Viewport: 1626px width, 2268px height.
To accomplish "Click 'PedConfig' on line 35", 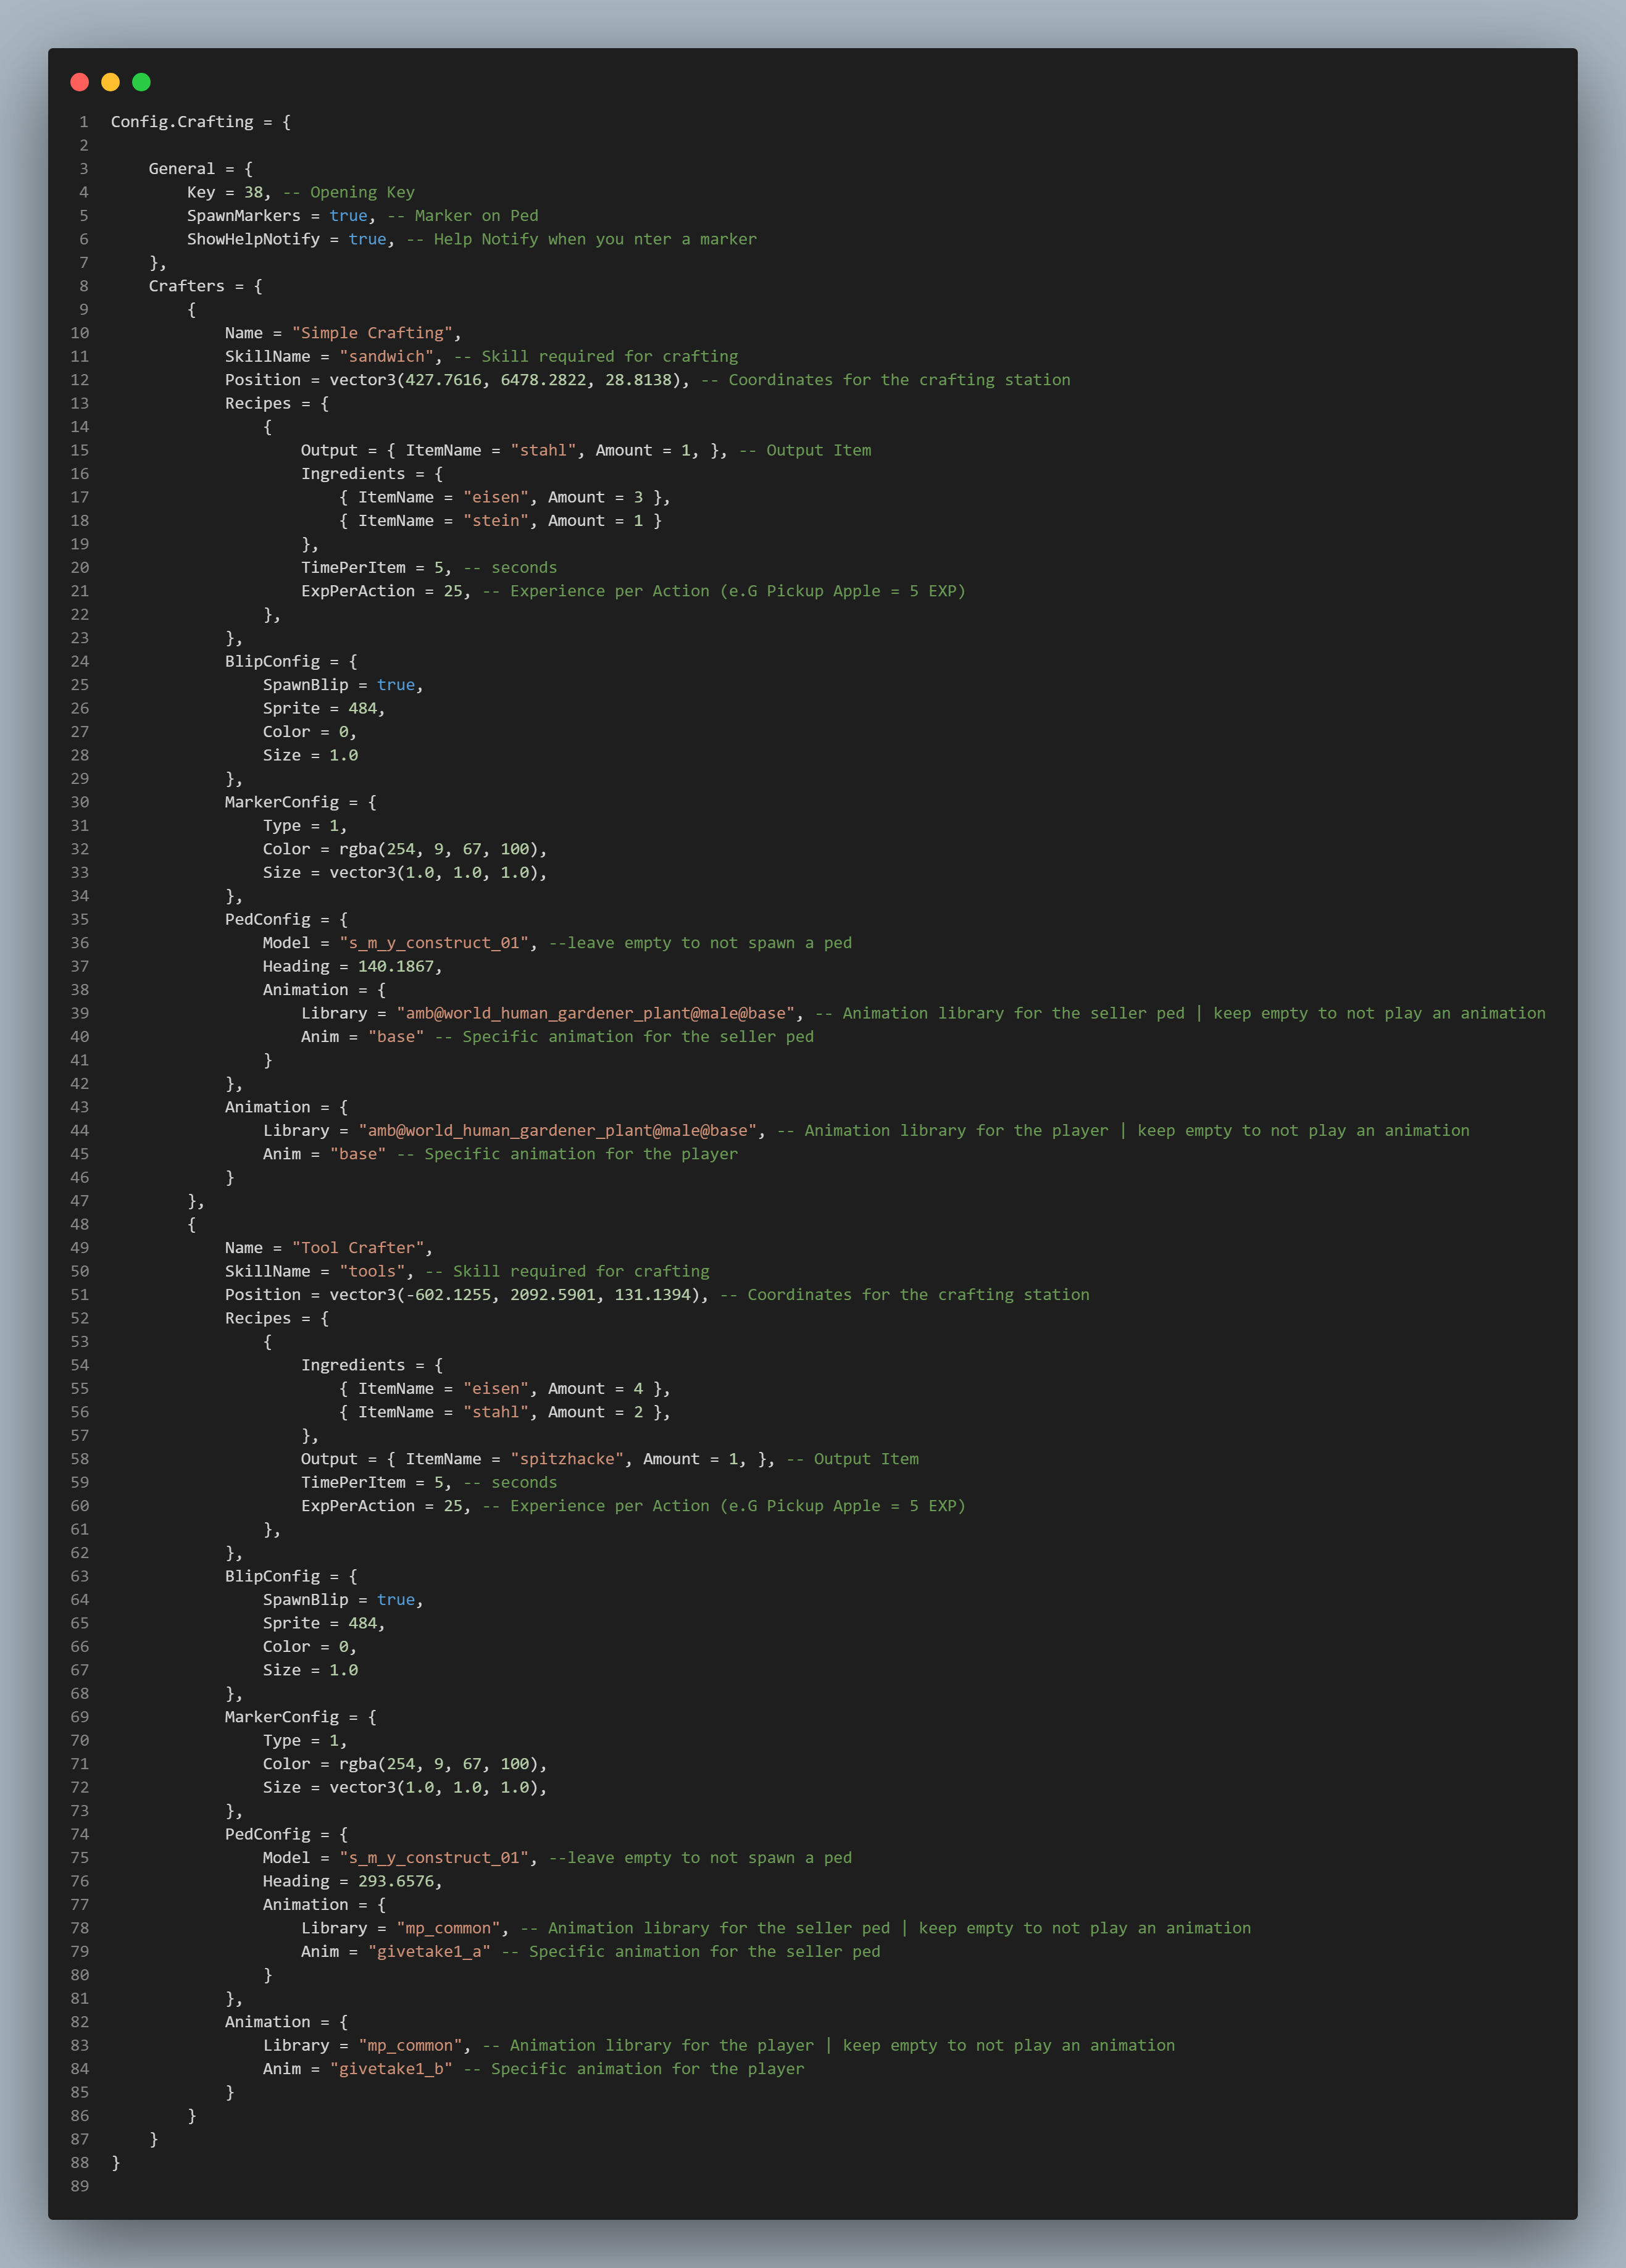I will [x=268, y=919].
